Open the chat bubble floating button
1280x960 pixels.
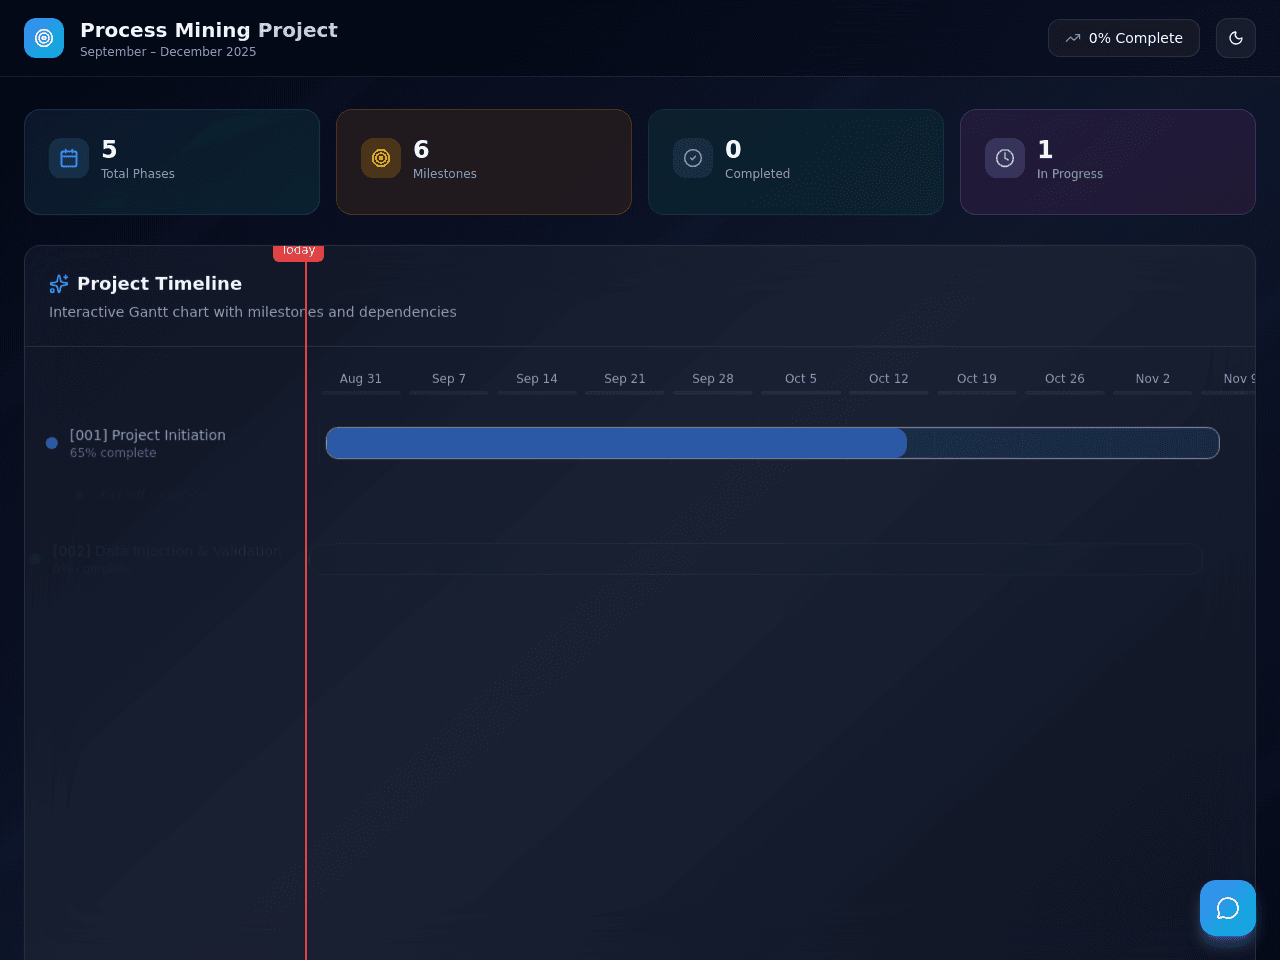pos(1228,908)
